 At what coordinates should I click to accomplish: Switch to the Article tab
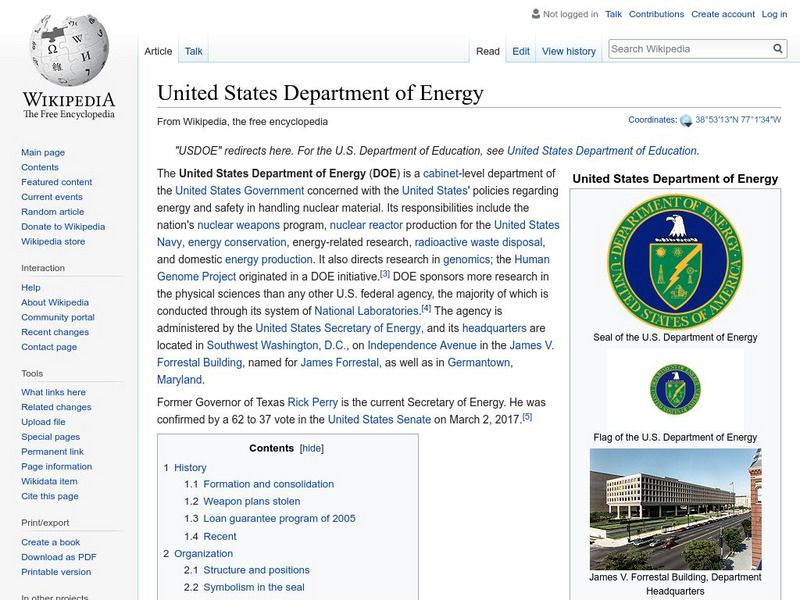tap(158, 51)
